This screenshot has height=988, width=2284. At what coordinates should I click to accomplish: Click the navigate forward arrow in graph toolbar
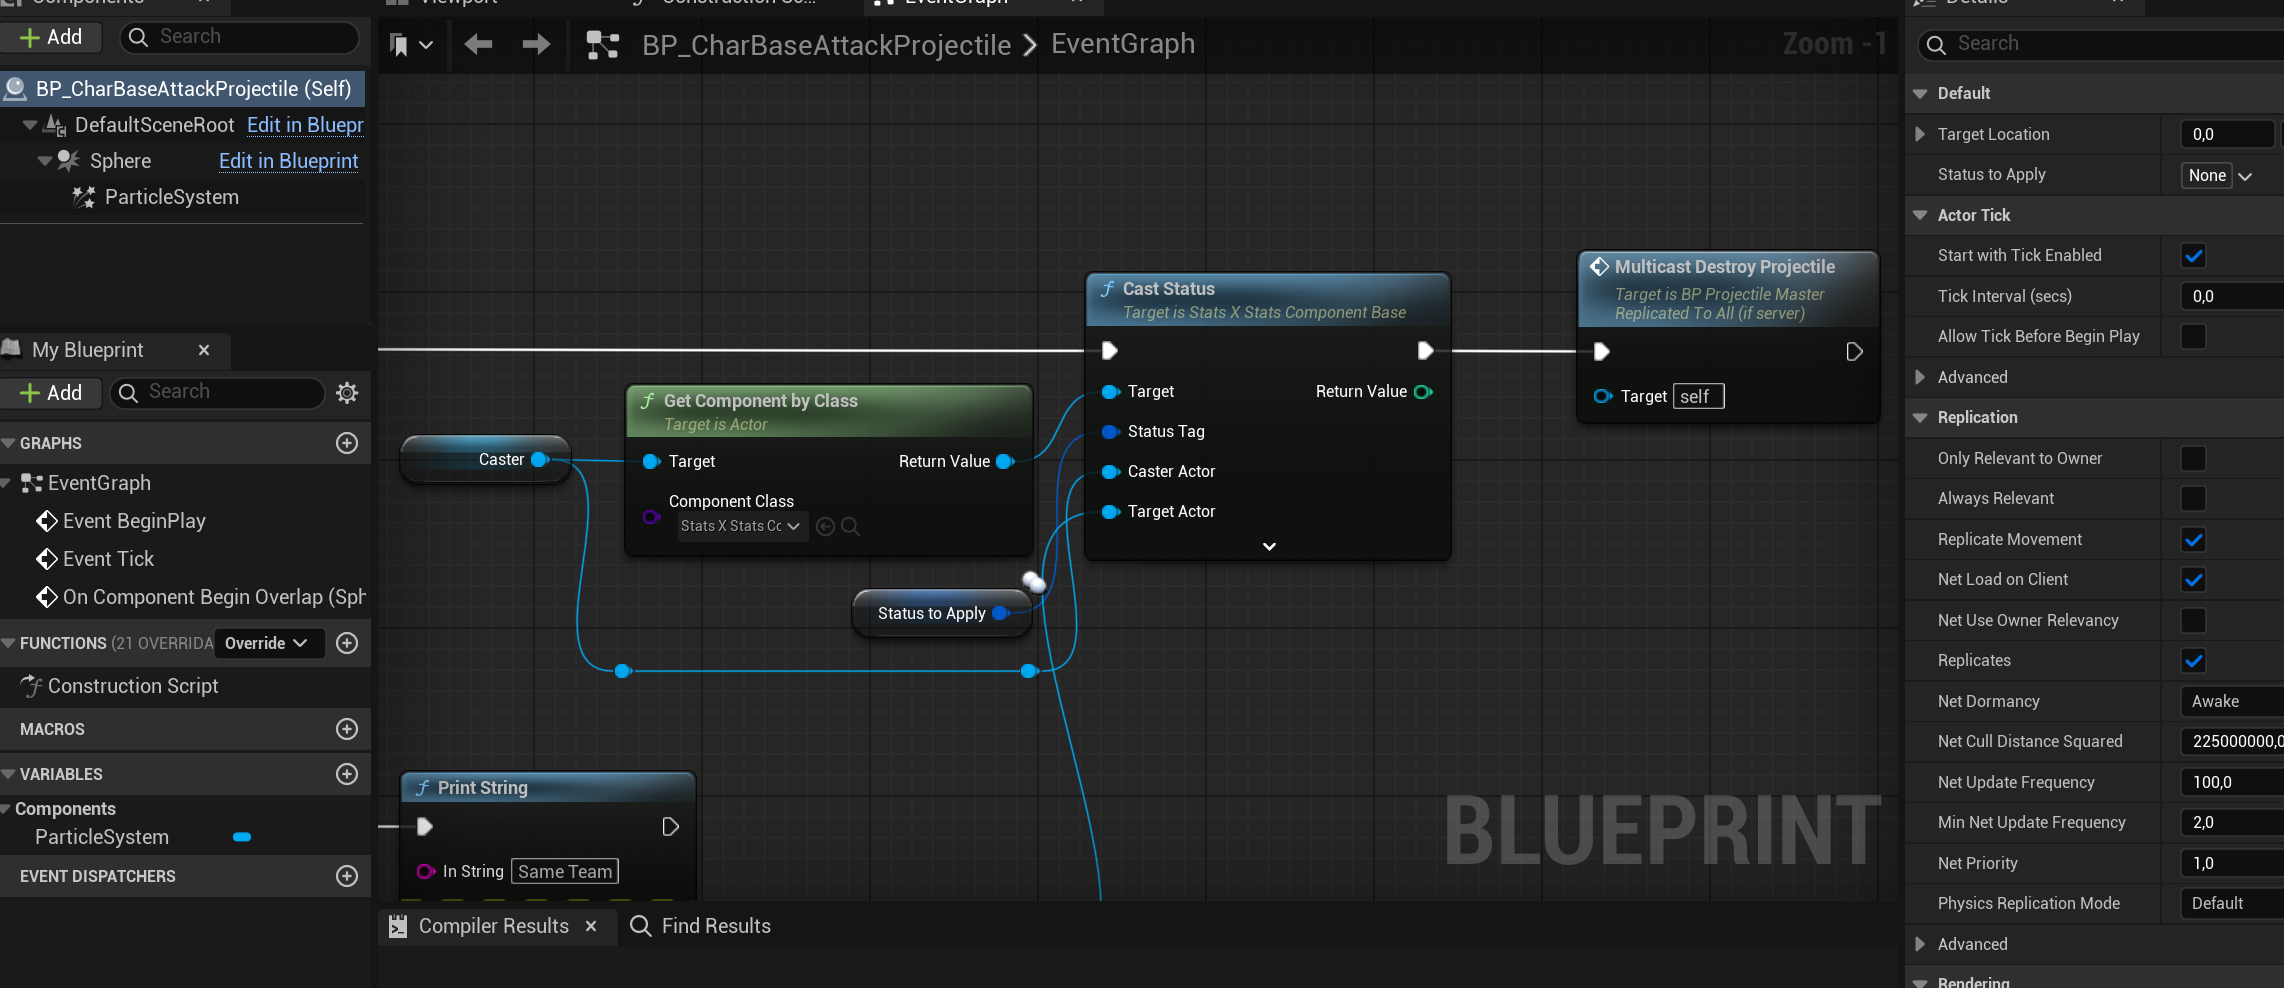point(536,44)
